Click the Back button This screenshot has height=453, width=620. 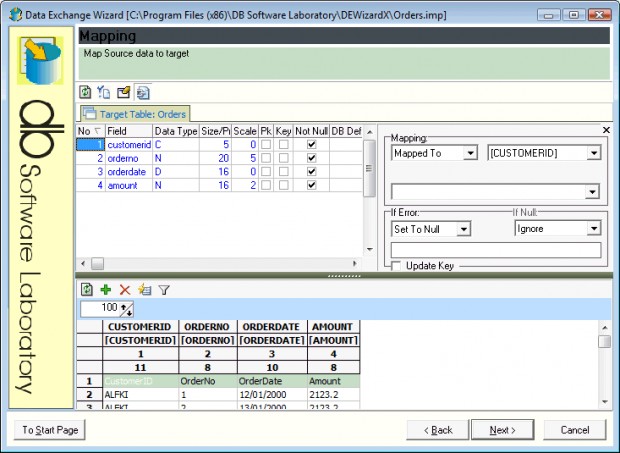click(438, 430)
